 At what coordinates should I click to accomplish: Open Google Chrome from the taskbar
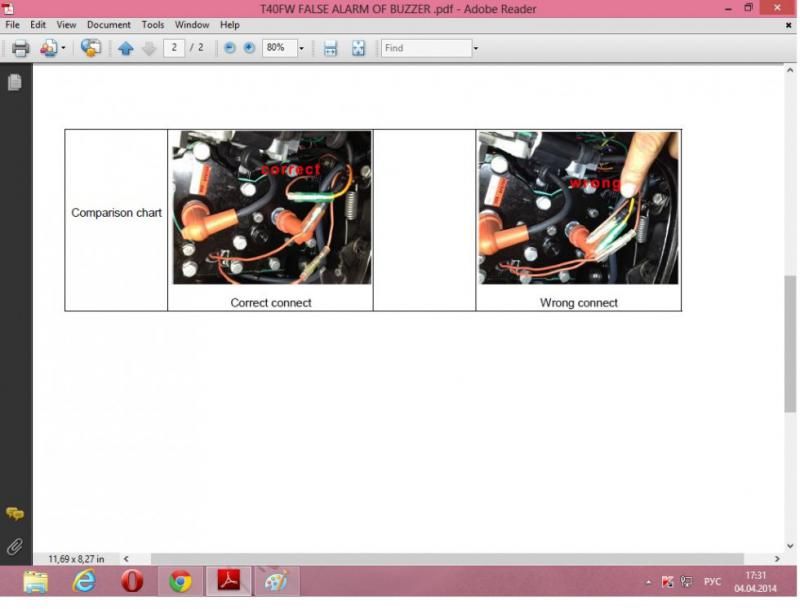tap(180, 581)
